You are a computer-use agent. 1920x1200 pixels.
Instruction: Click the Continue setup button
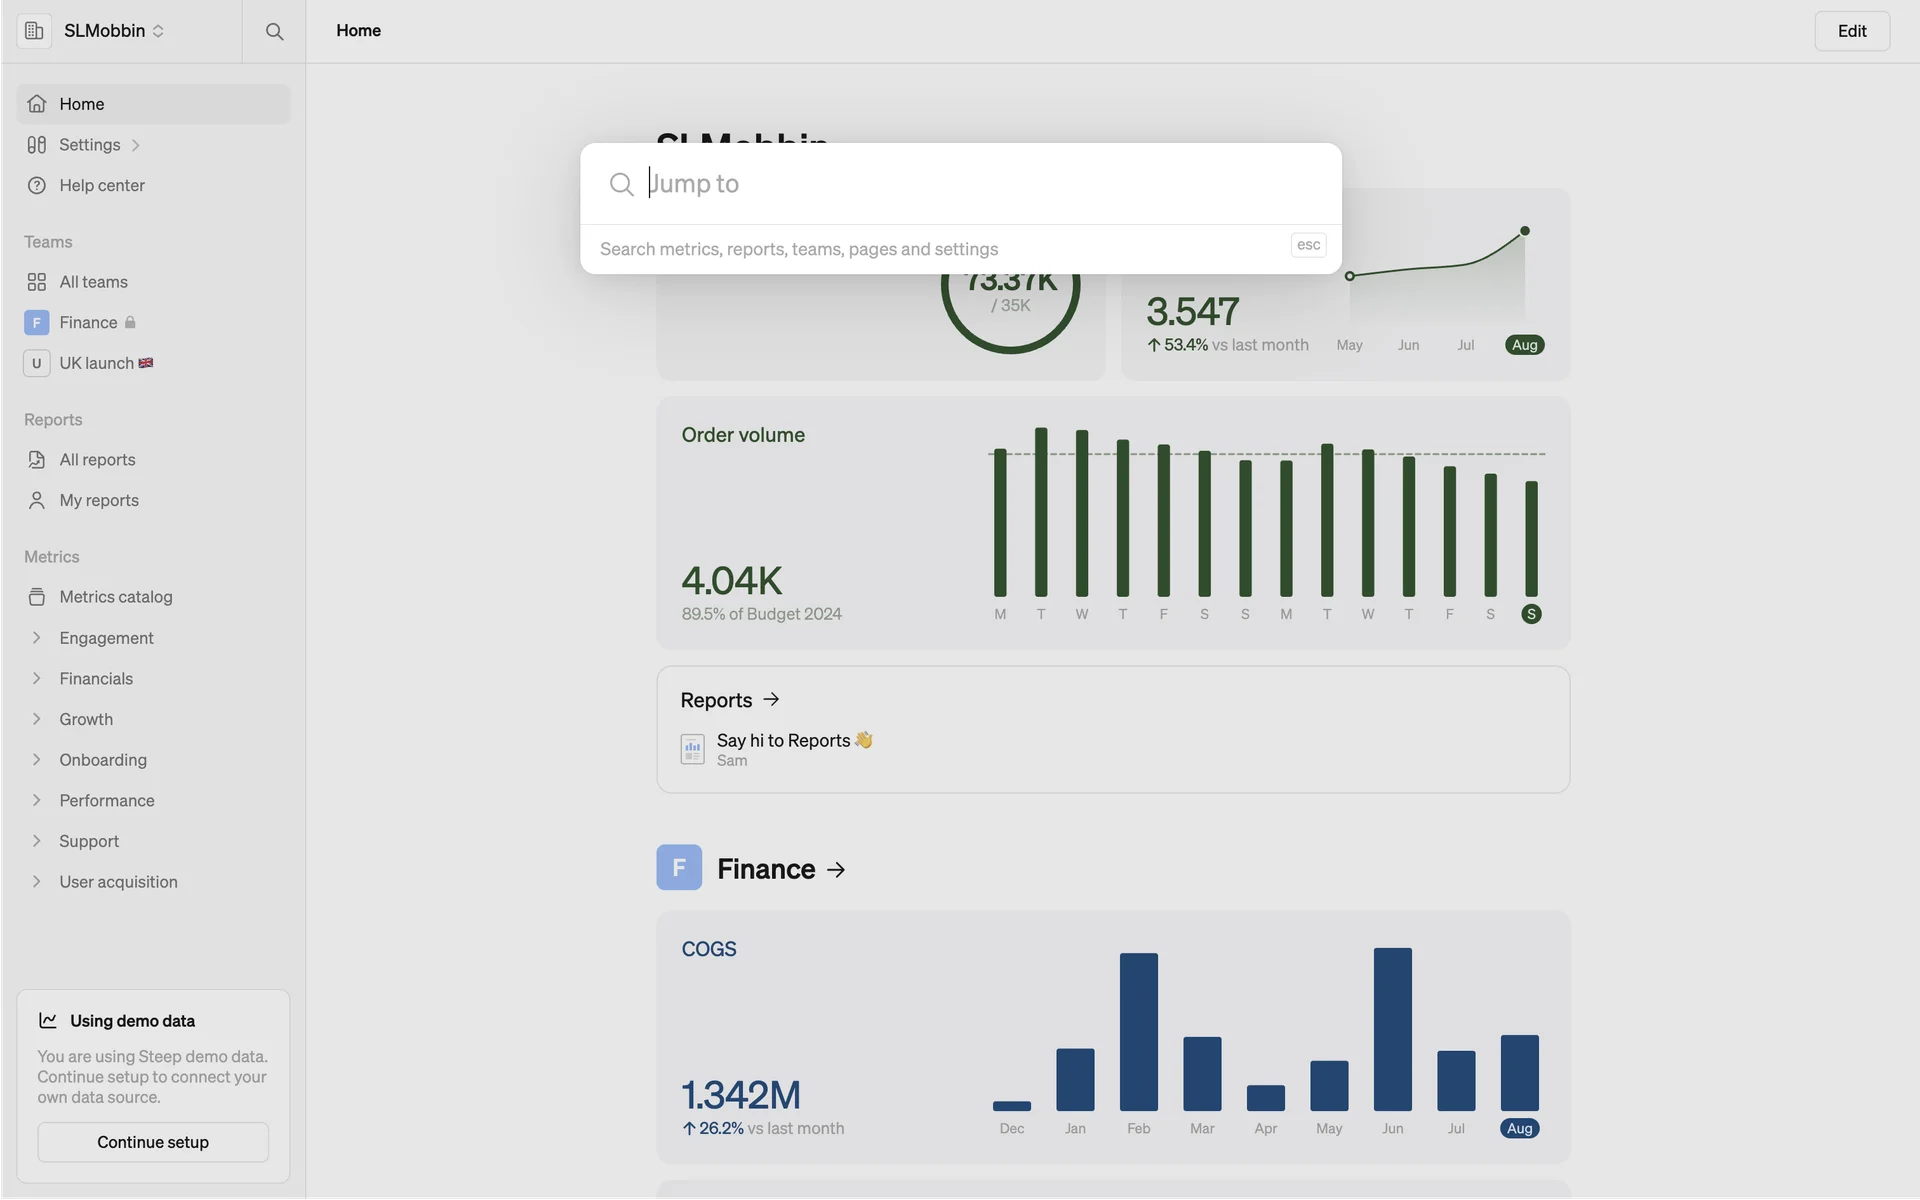click(153, 1142)
